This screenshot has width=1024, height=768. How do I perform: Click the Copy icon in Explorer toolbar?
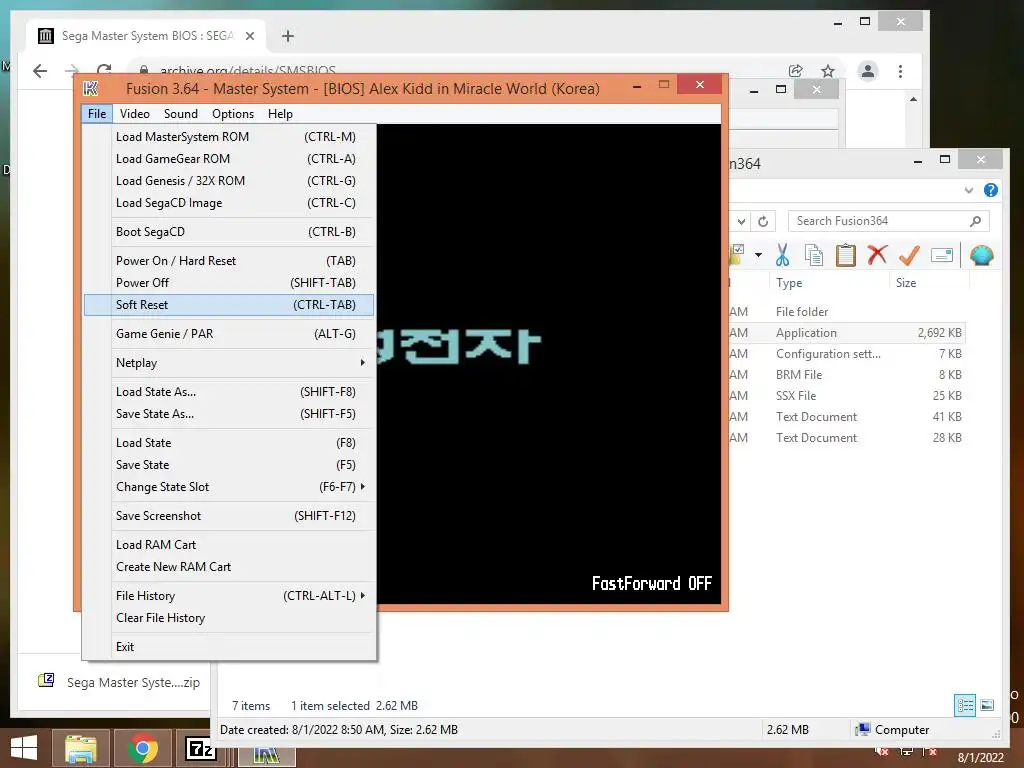click(814, 255)
